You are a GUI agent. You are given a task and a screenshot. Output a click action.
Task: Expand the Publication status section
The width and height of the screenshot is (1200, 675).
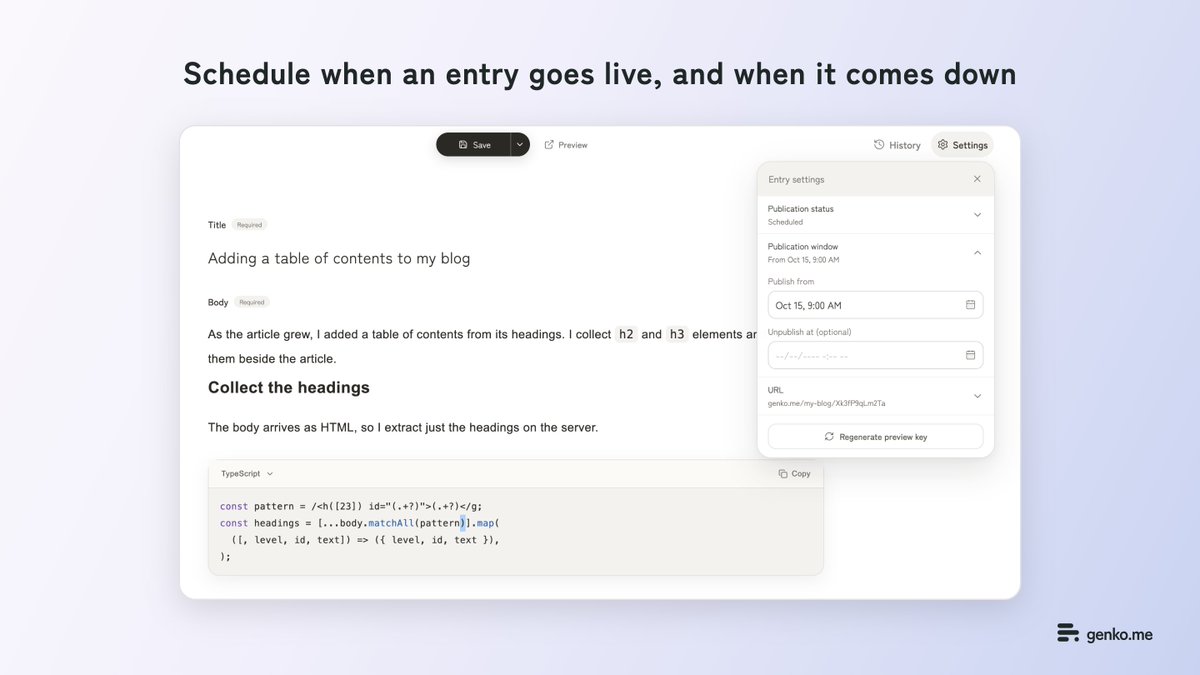[x=875, y=215]
